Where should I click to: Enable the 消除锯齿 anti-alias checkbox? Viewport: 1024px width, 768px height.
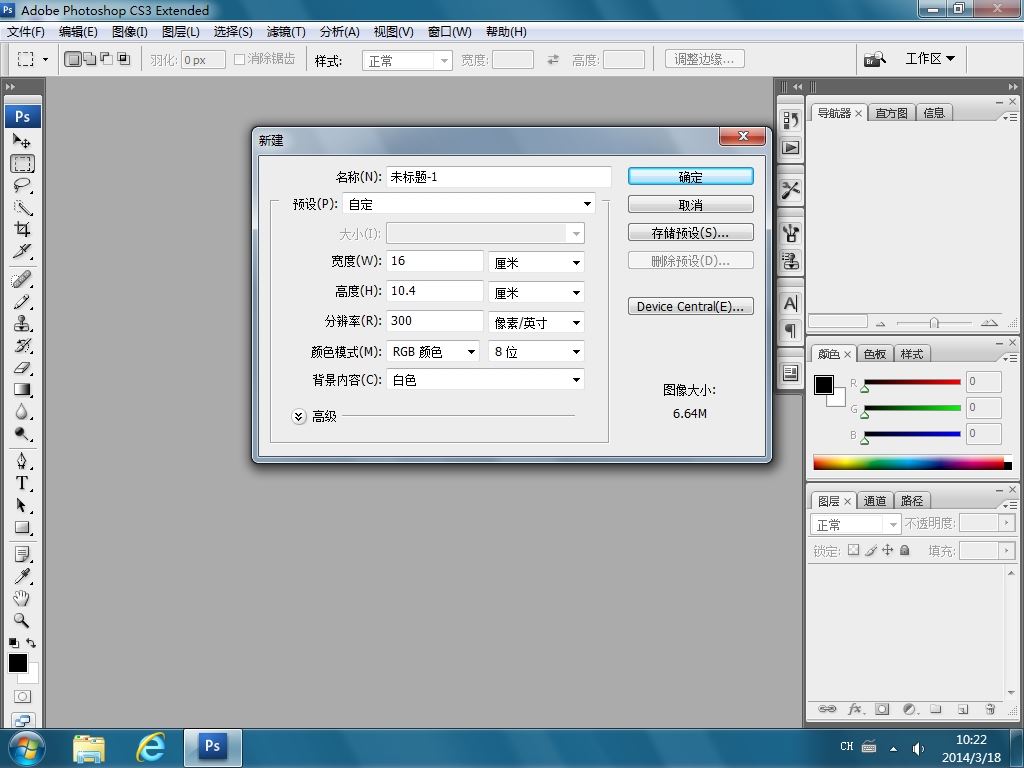pyautogui.click(x=240, y=60)
